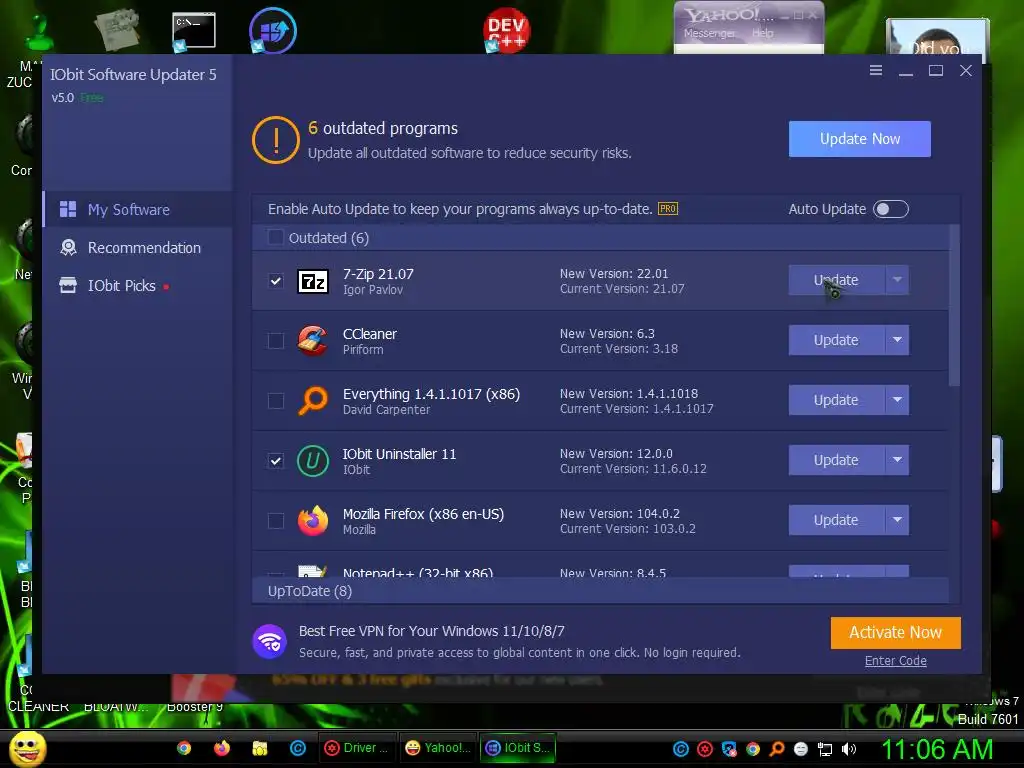Select the My Software tab
Viewport: 1024px width, 768px height.
click(x=138, y=210)
